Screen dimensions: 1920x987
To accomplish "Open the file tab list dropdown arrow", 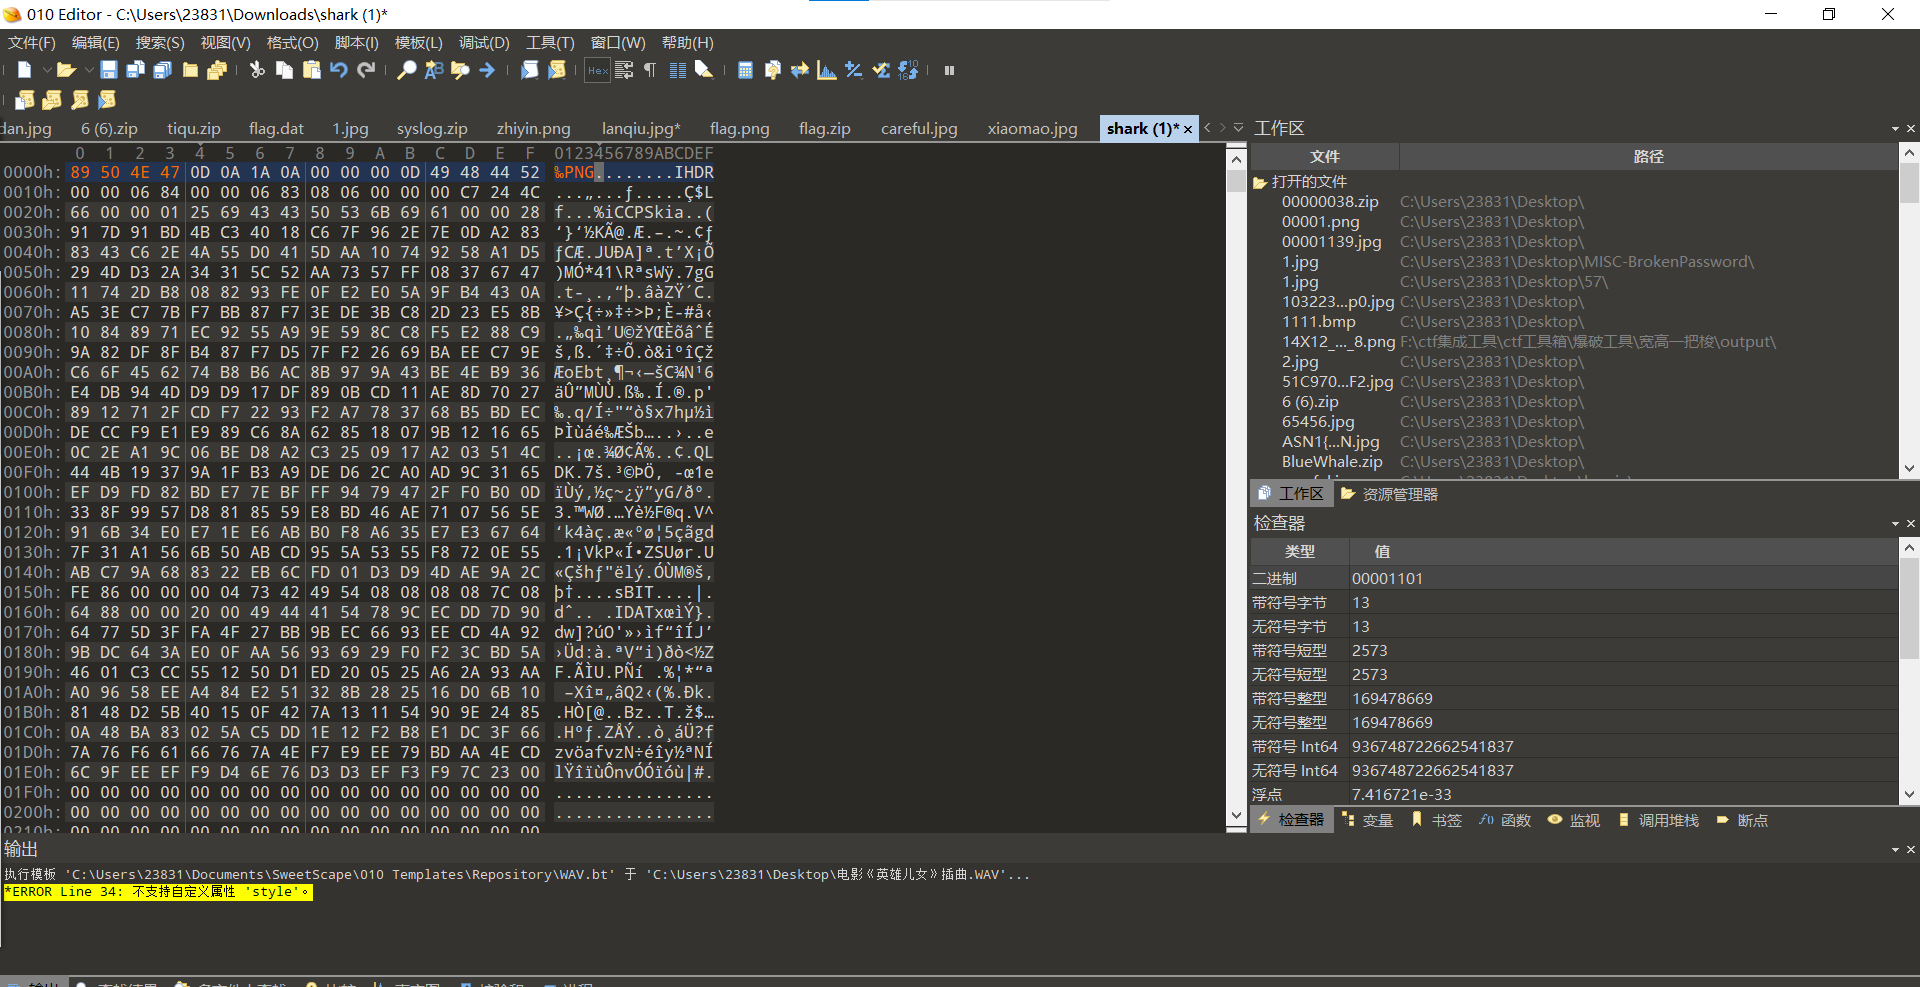I will (x=1238, y=128).
